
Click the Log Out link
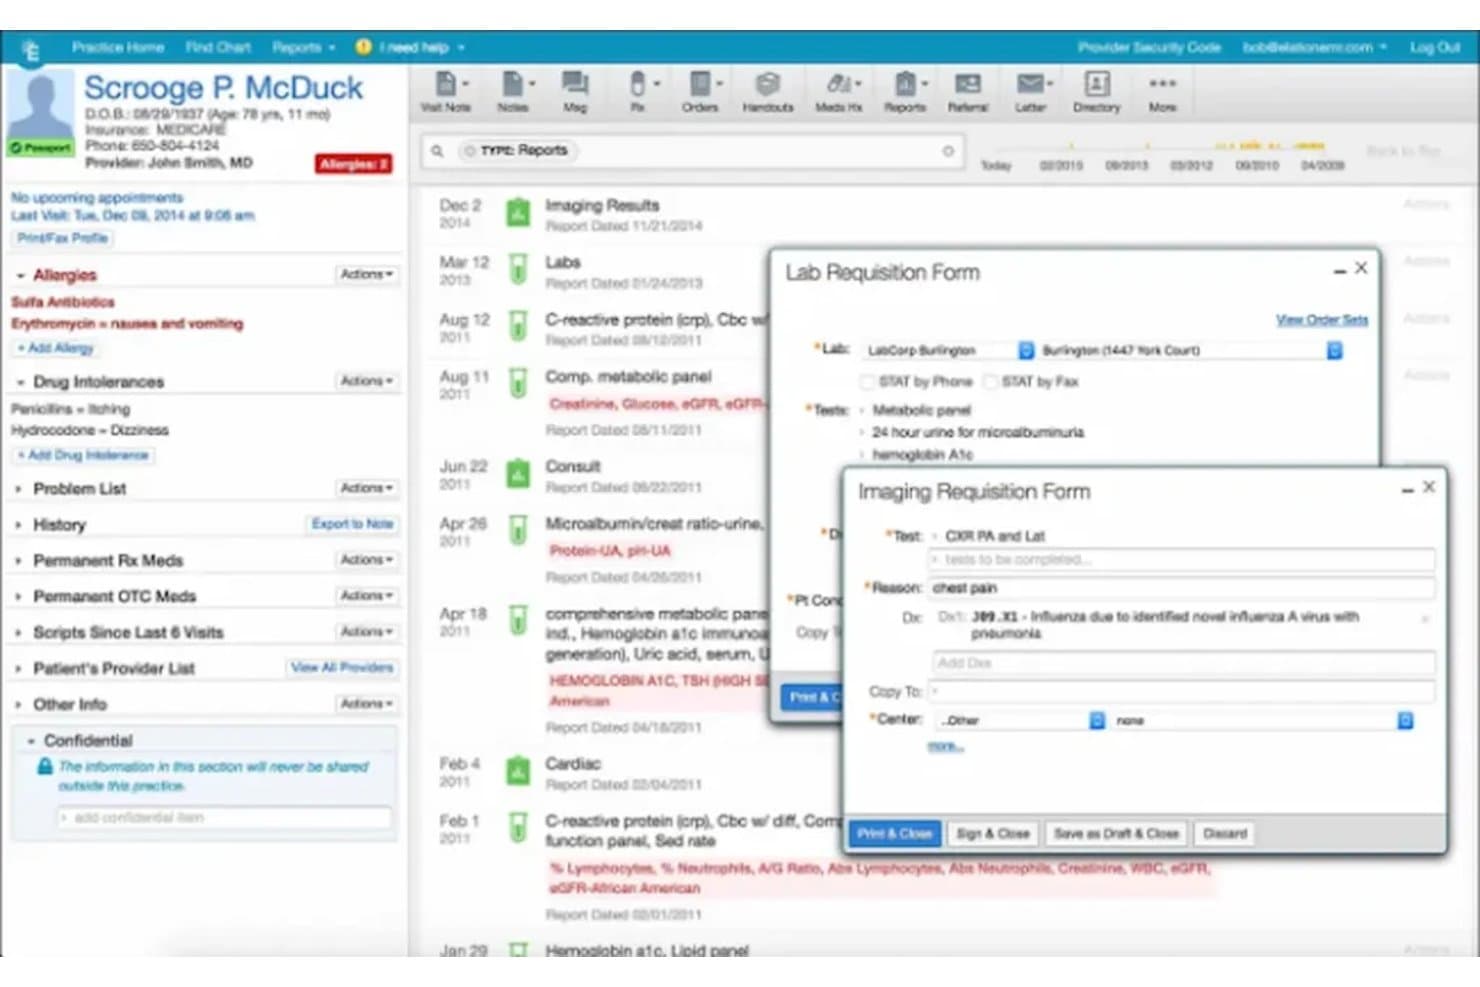[x=1435, y=47]
